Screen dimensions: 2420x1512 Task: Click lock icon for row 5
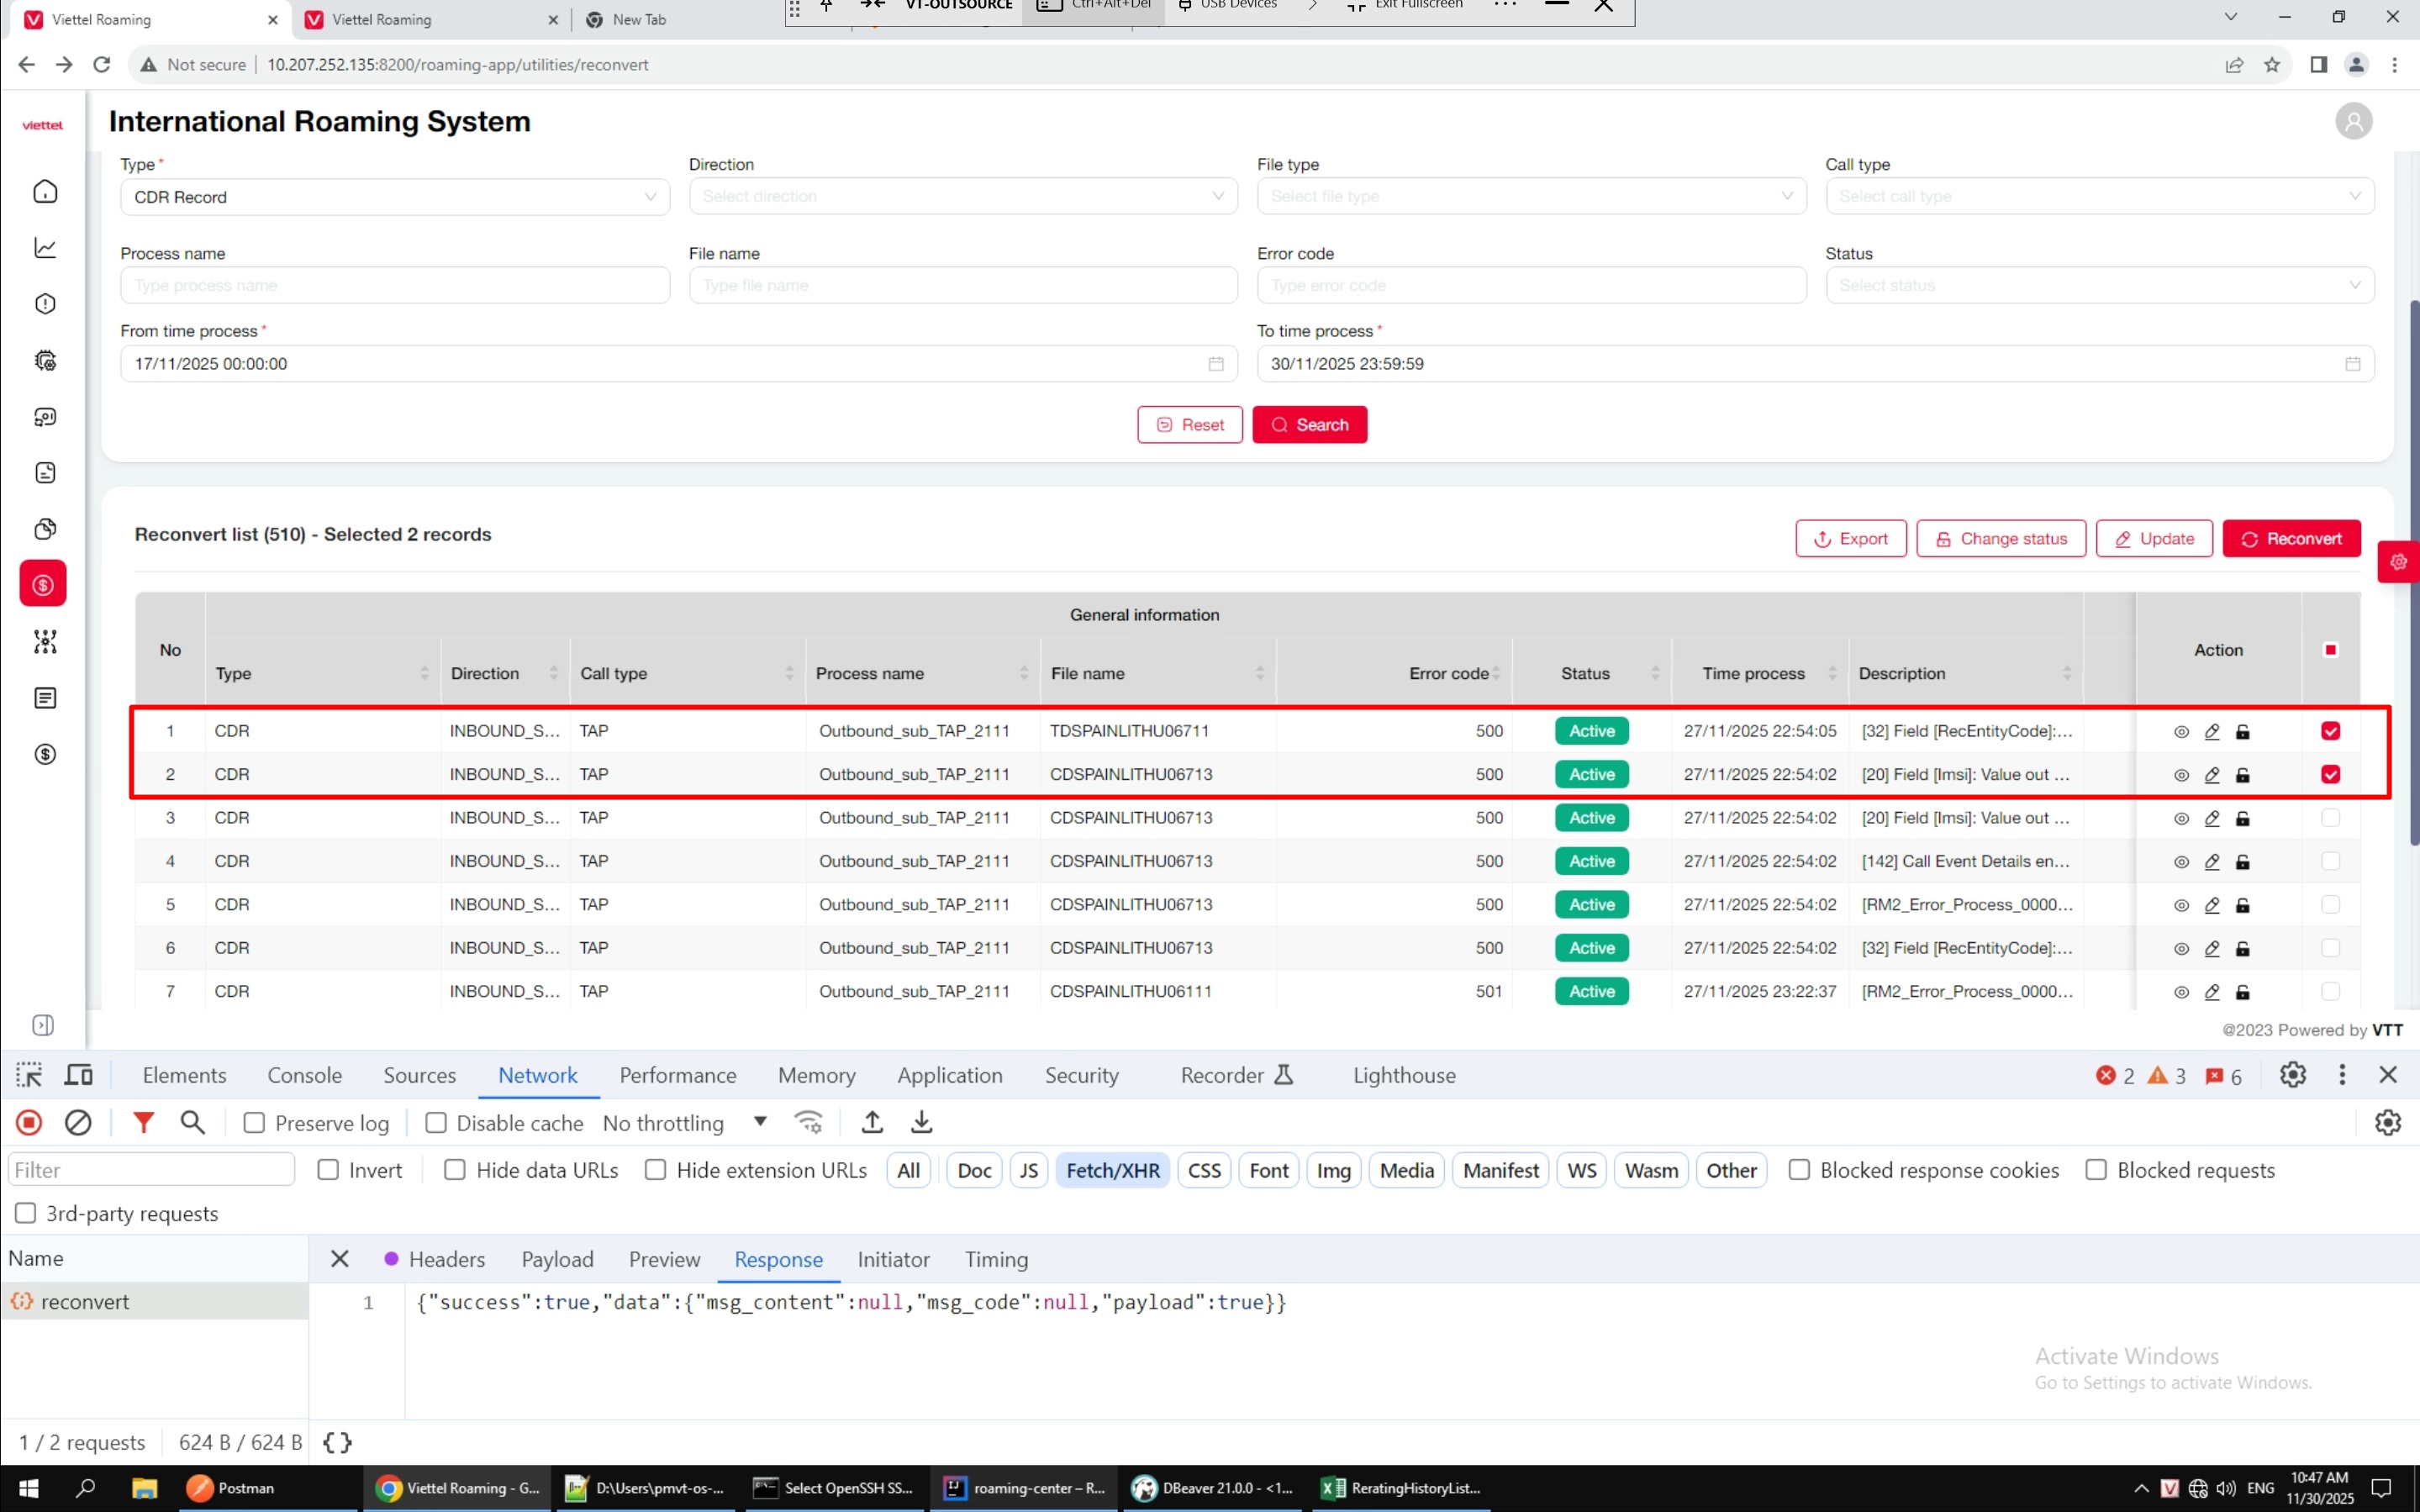[2243, 905]
